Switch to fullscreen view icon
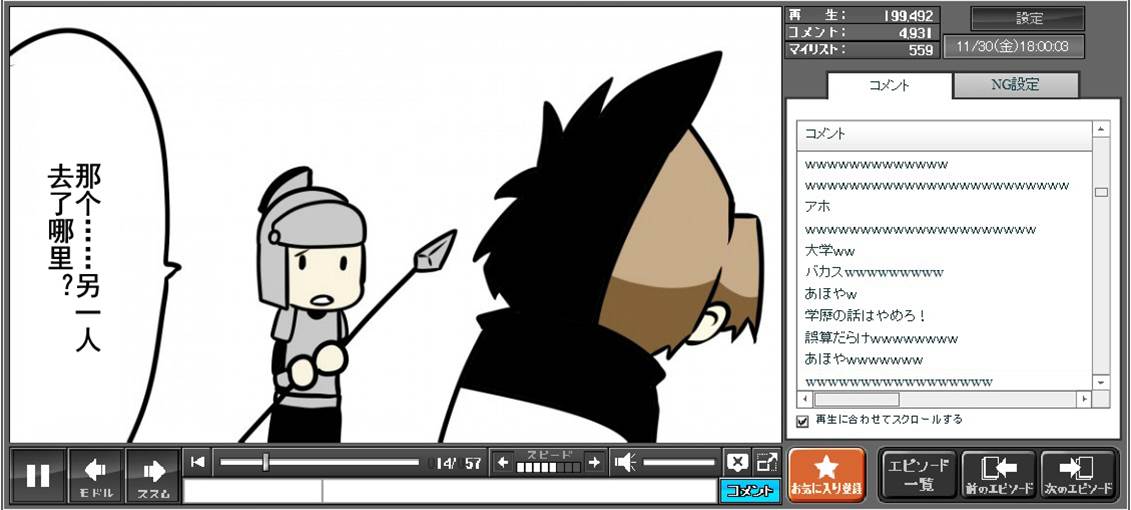This screenshot has width=1131, height=510. coord(767,462)
